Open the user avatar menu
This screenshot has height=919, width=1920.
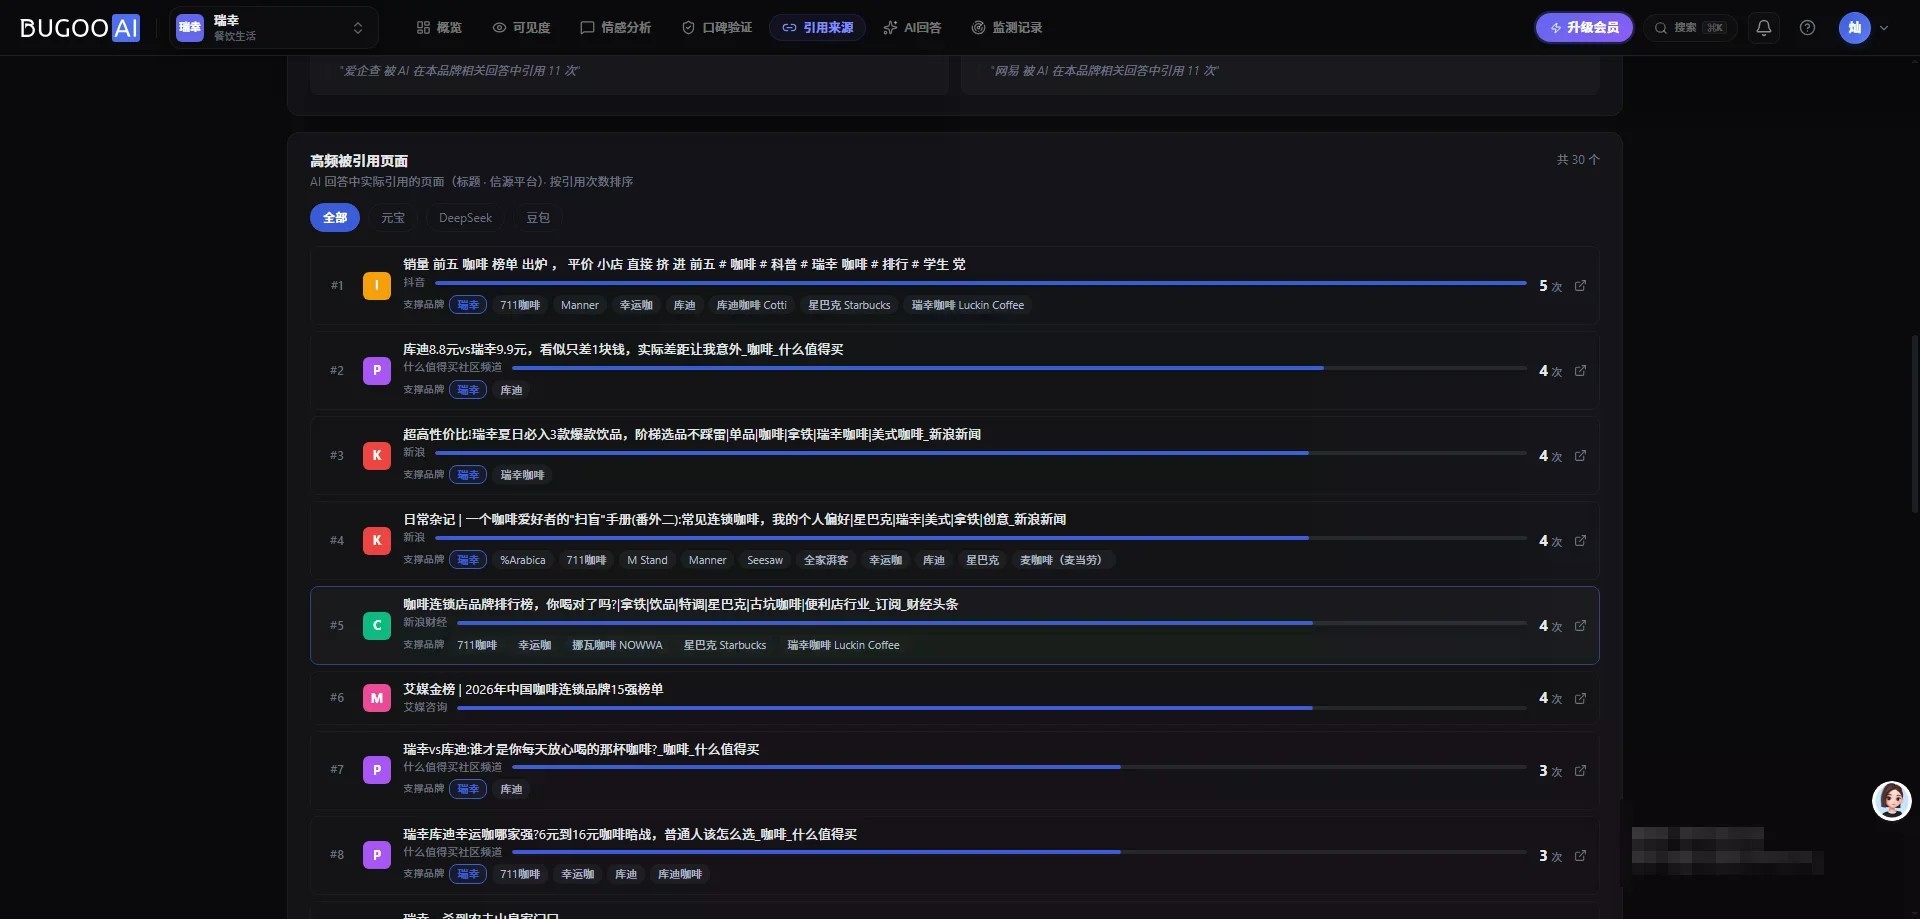pyautogui.click(x=1854, y=28)
